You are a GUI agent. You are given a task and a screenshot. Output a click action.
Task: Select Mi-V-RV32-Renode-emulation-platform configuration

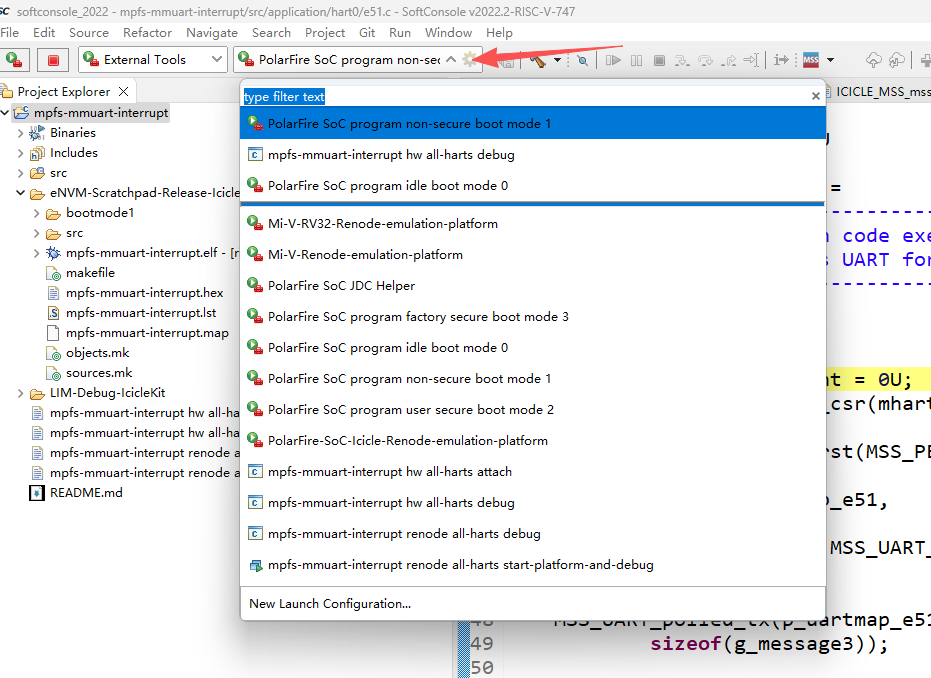click(533, 224)
